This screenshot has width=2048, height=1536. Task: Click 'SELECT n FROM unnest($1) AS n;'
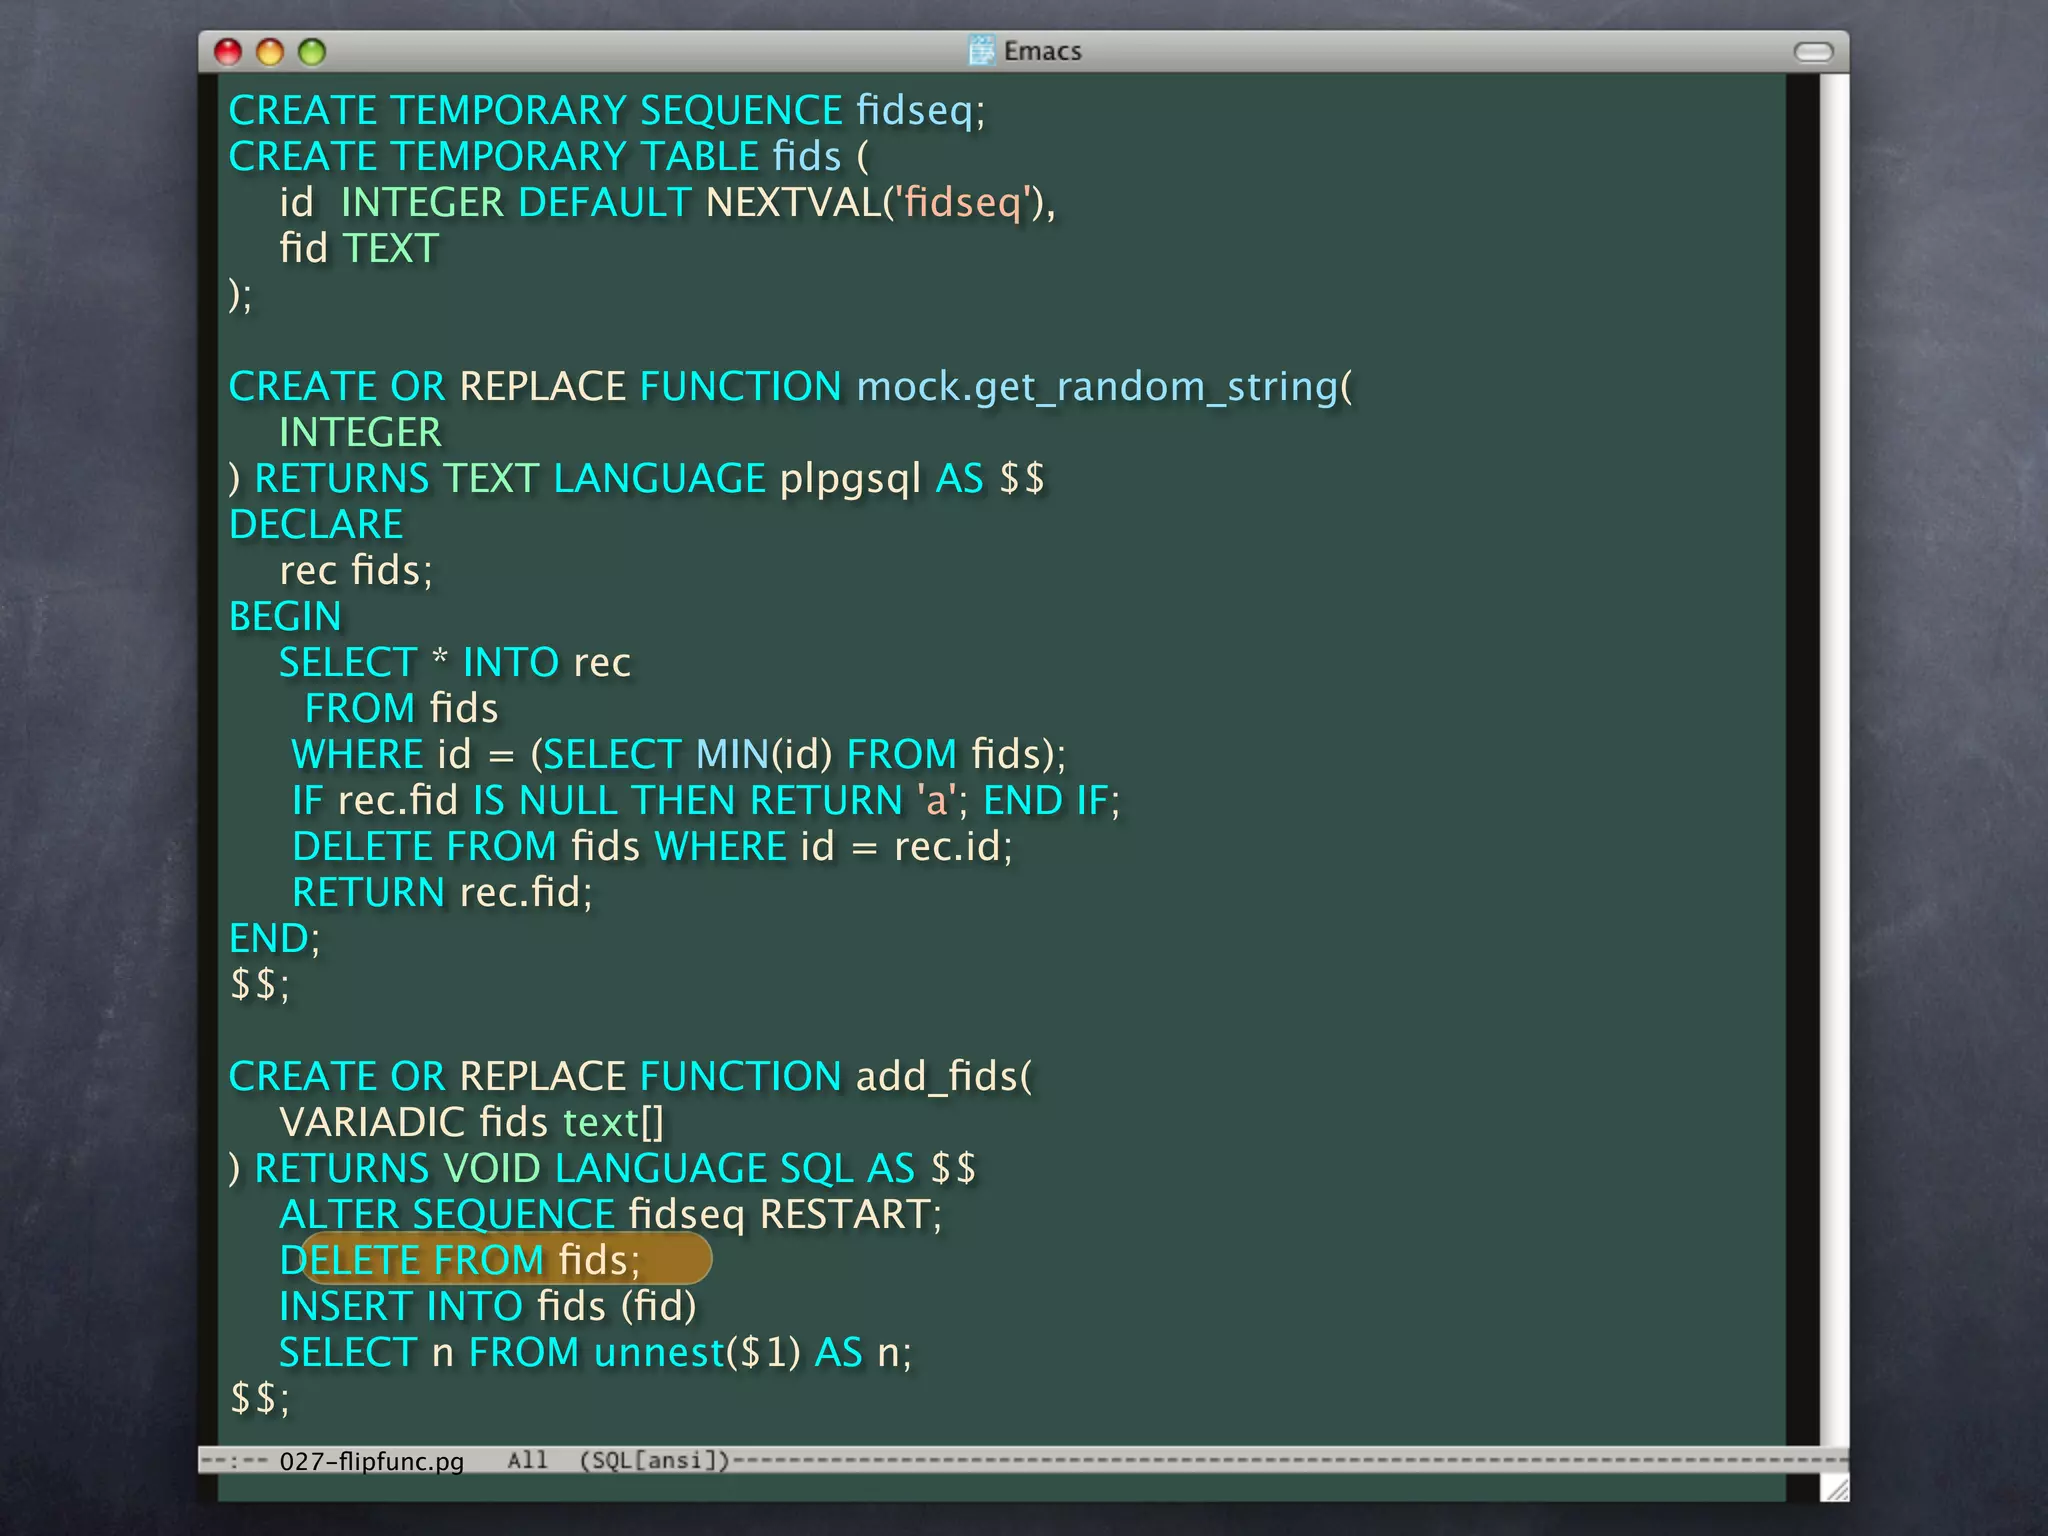(596, 1352)
